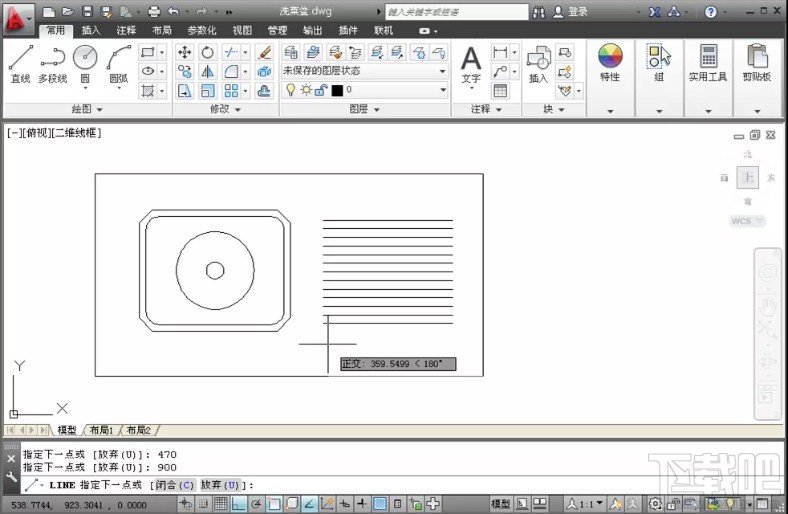Open the dropdown arrow beside Rectangle icon
This screenshot has height=514, width=788.
pyautogui.click(x=162, y=52)
